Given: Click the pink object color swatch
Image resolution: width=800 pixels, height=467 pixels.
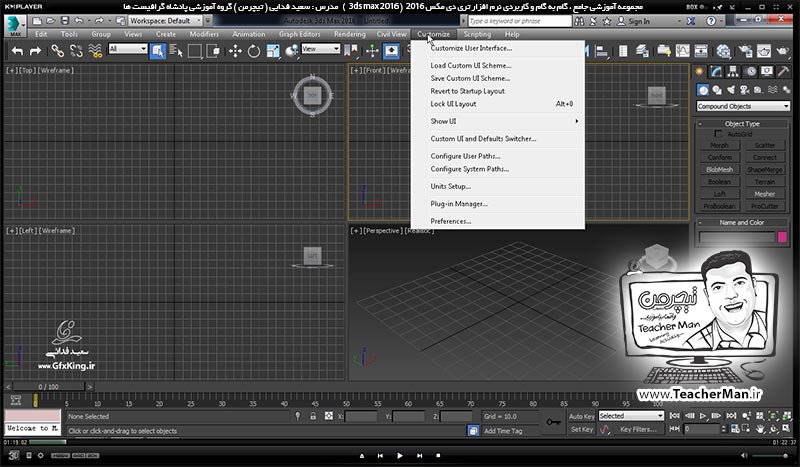Looking at the screenshot, I should click(782, 237).
